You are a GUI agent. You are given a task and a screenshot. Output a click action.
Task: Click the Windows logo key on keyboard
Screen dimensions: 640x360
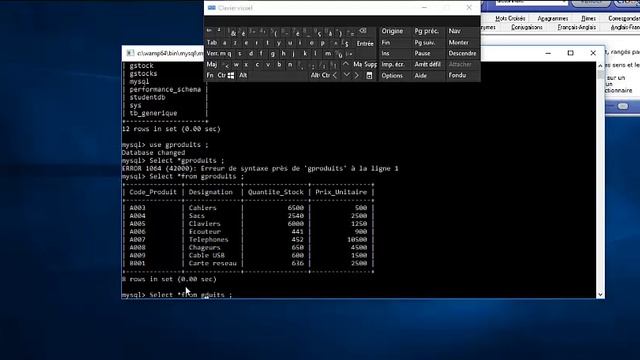coord(231,76)
